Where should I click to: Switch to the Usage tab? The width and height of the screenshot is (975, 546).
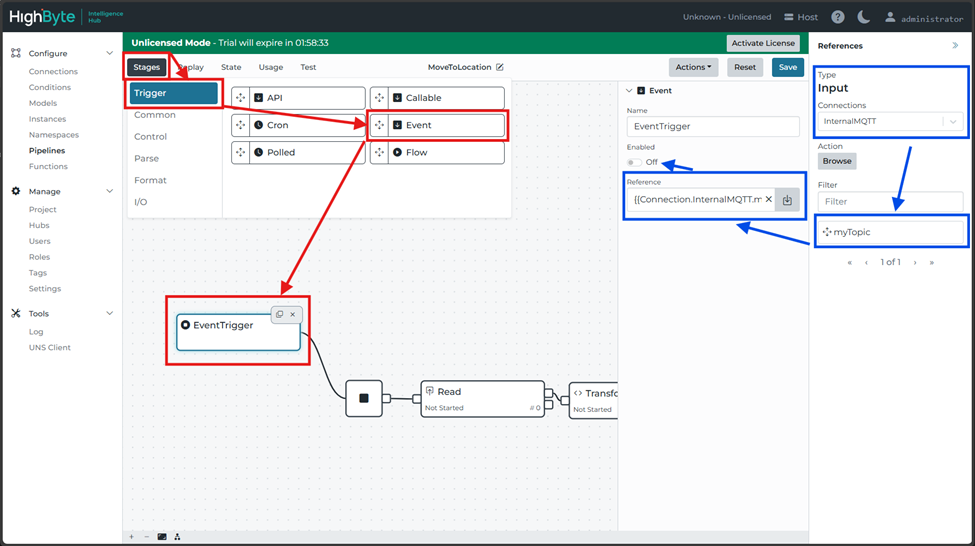(270, 67)
